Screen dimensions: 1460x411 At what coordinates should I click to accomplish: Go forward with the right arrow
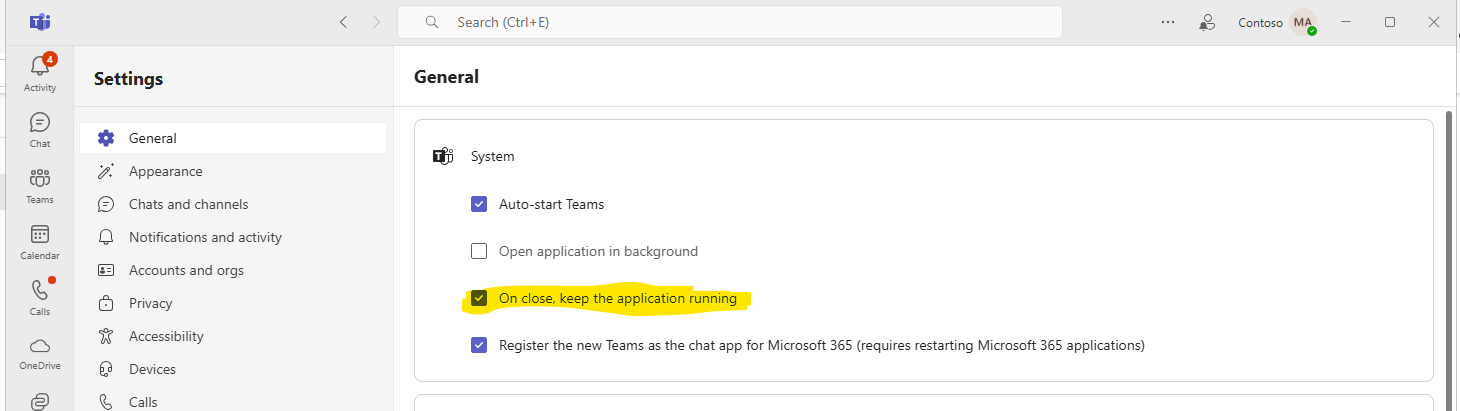[x=376, y=22]
